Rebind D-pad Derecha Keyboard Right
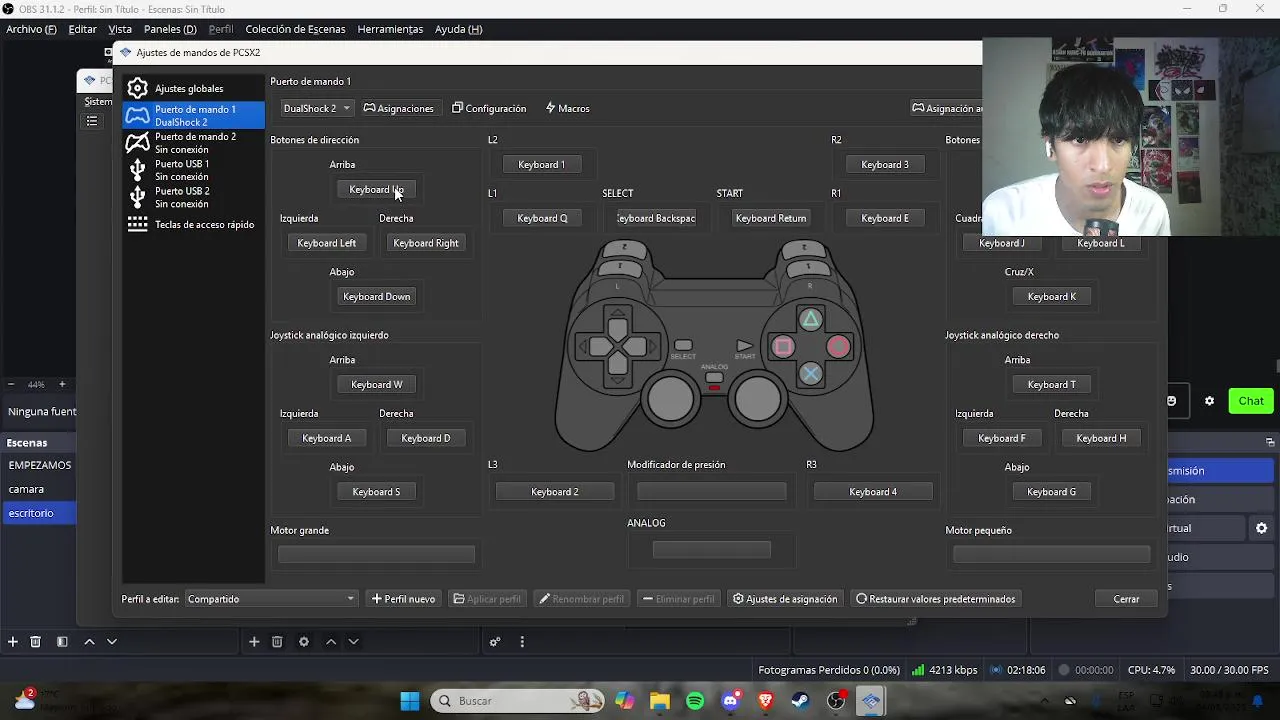 tap(426, 243)
